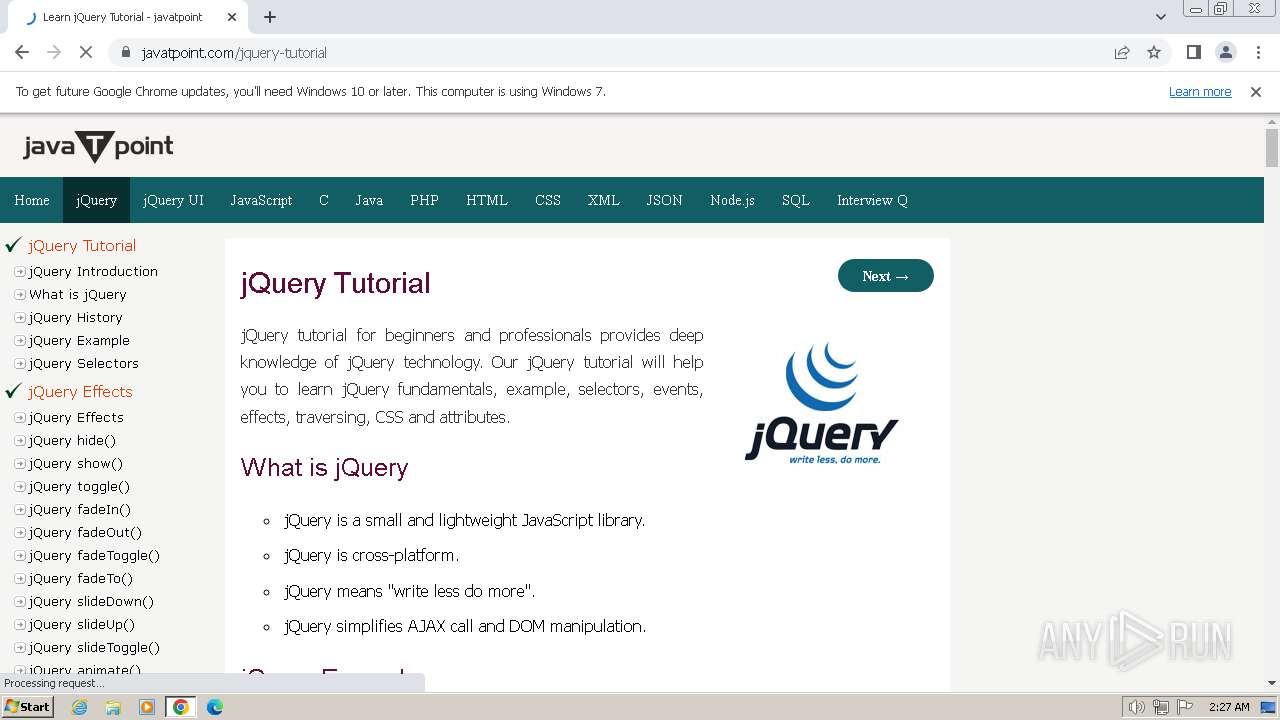Stop loading the page
1280x720 pixels.
click(86, 52)
